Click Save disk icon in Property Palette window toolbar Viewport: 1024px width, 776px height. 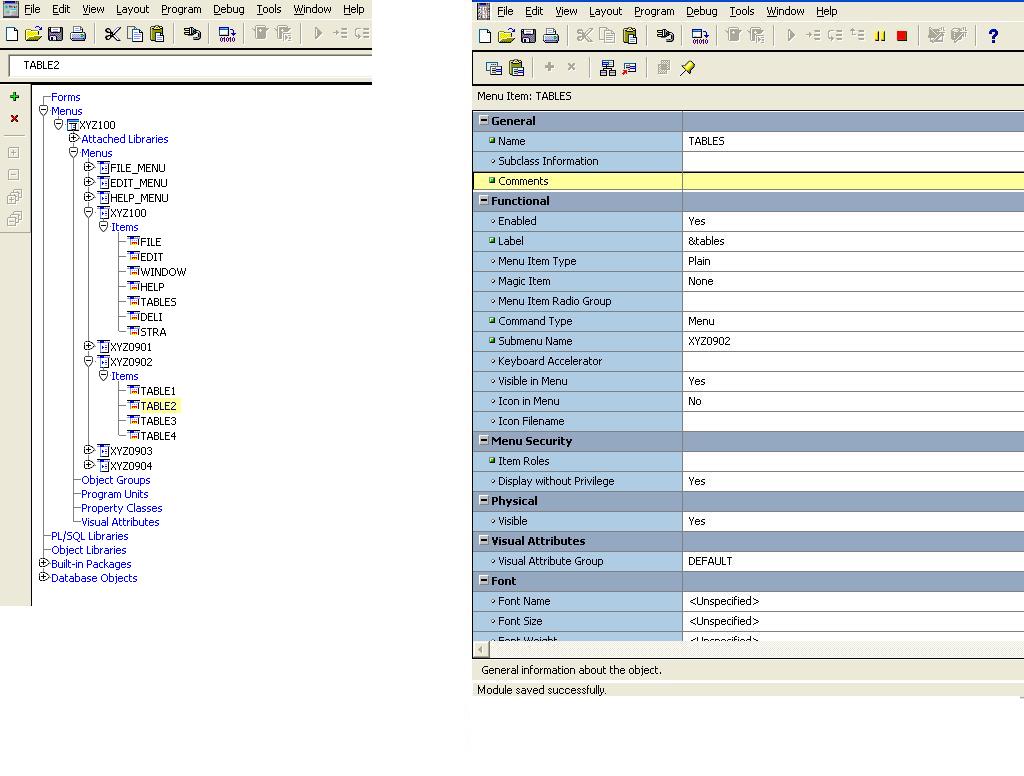528,35
